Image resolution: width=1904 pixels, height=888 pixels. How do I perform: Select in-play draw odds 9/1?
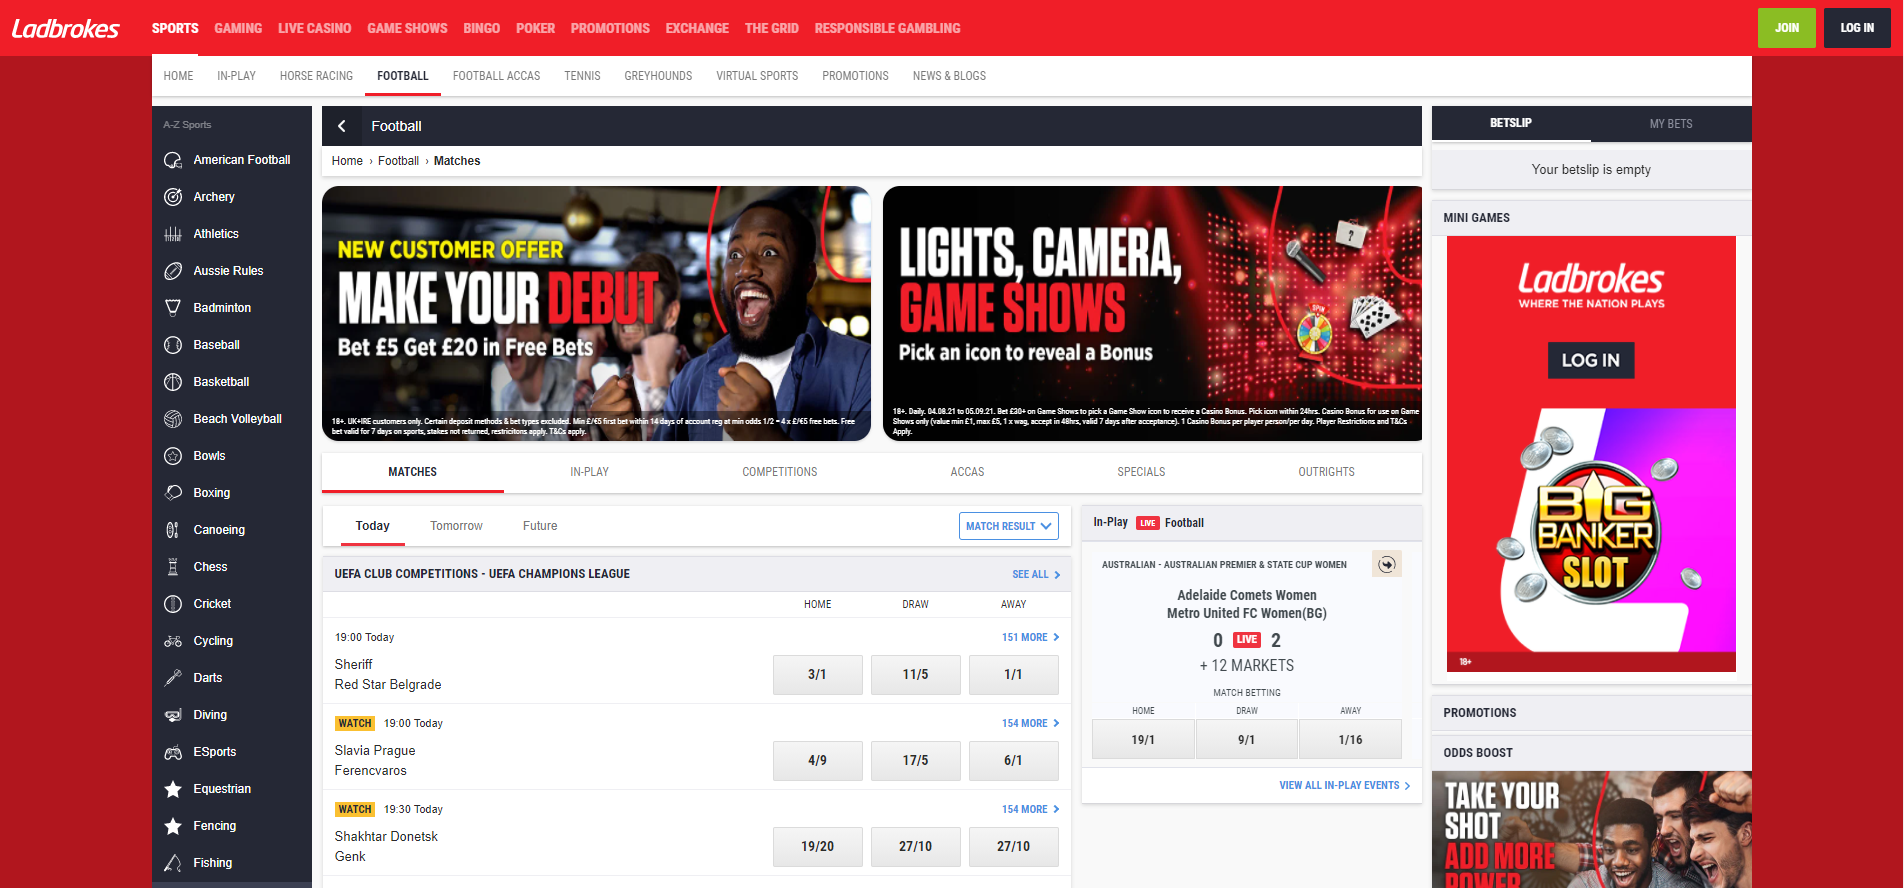(x=1246, y=740)
